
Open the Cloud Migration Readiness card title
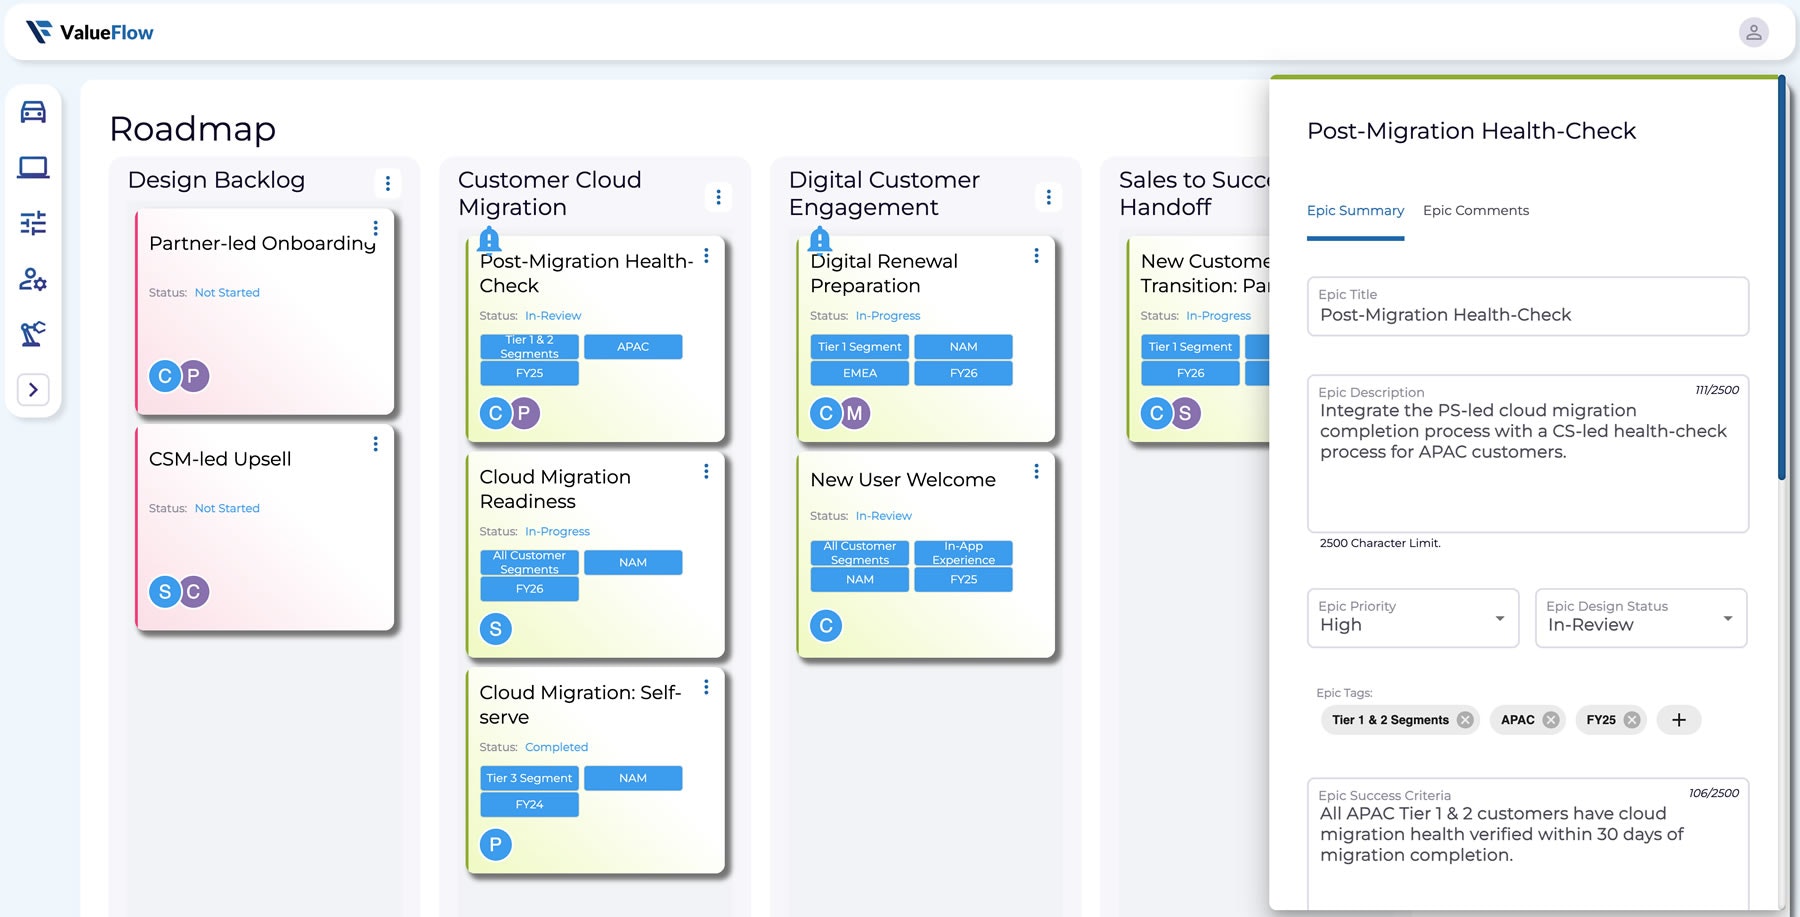pos(555,489)
